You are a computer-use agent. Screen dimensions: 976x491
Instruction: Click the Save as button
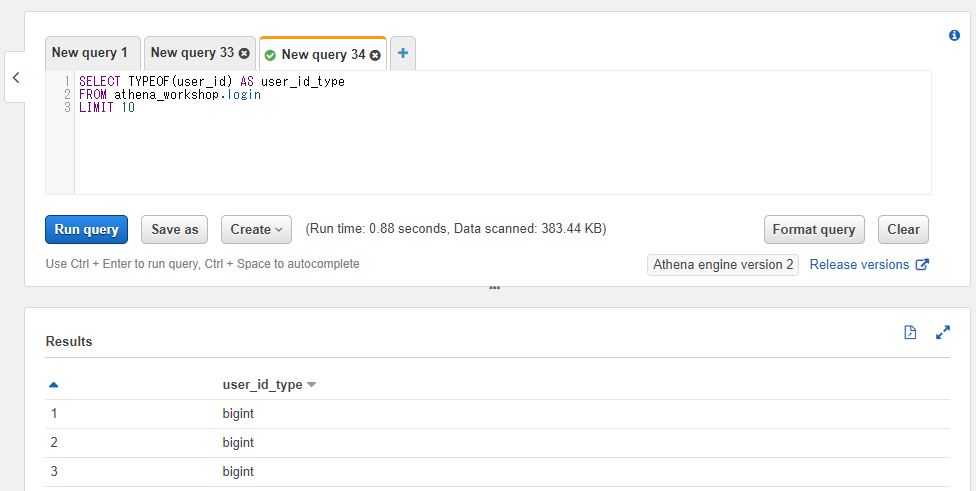174,230
